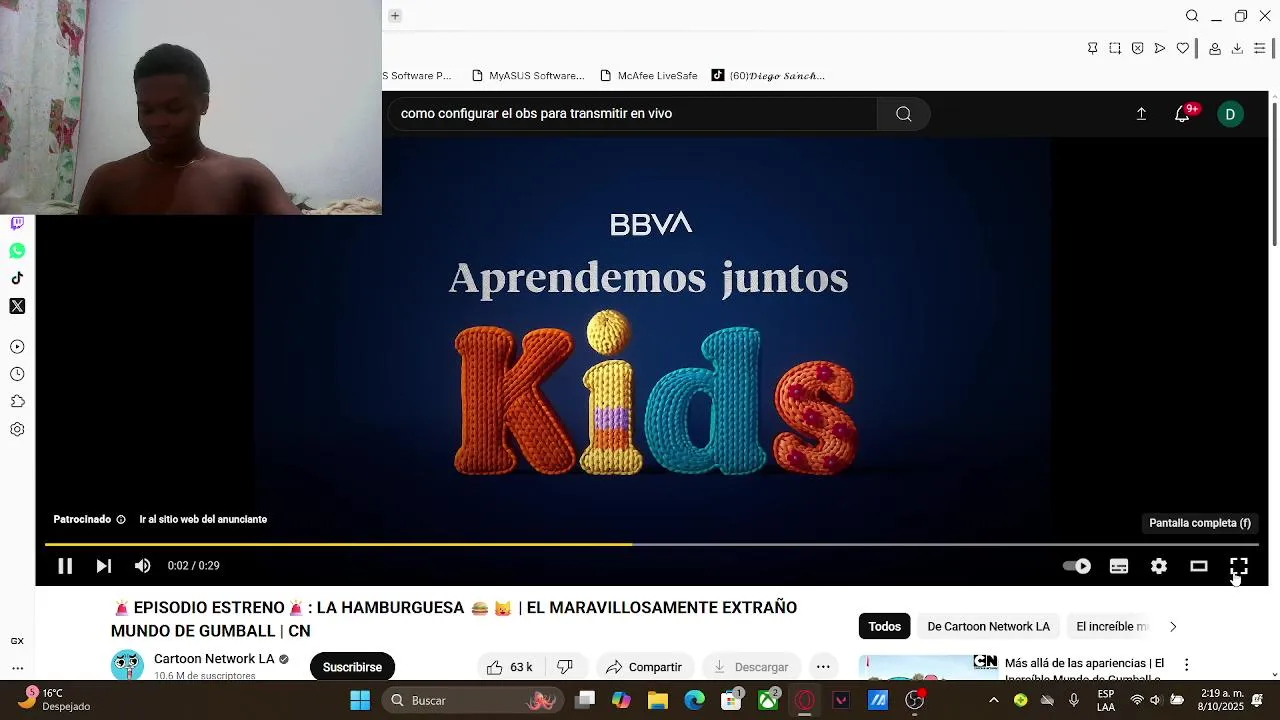Open the ad blocker shield icon
1280x720 pixels.
(1137, 48)
